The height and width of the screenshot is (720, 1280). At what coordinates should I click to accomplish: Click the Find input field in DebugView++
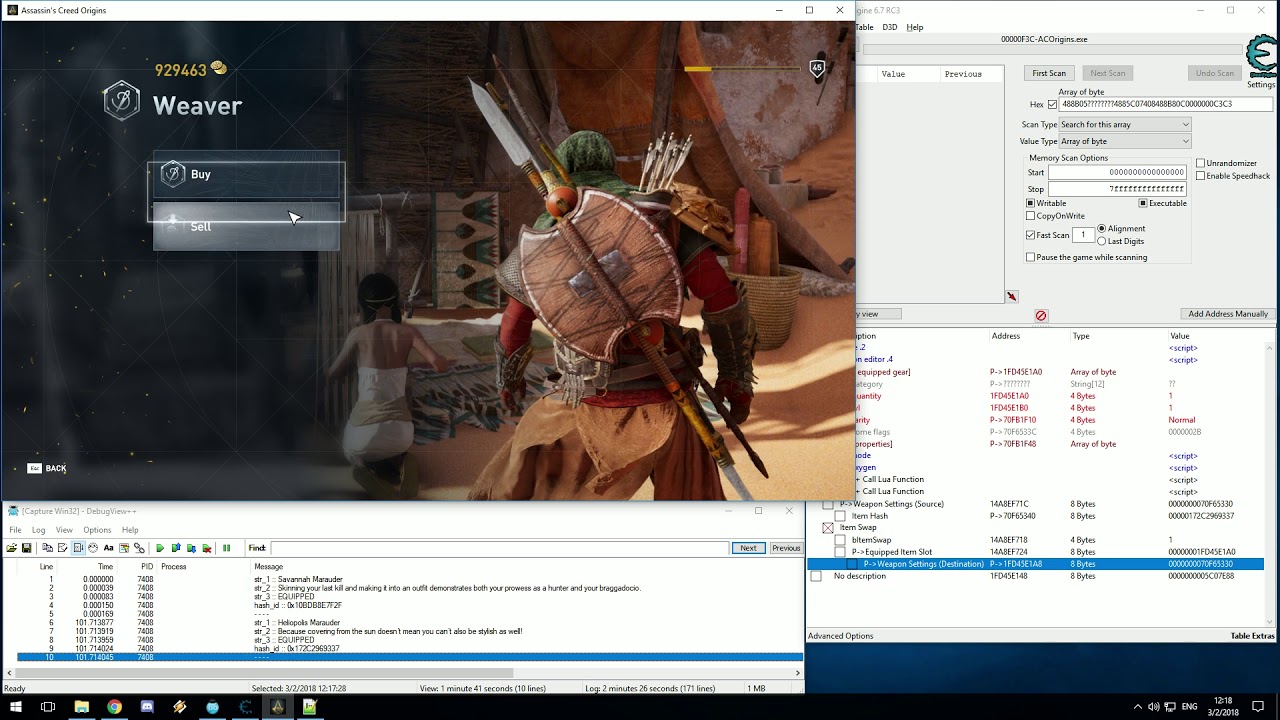(x=499, y=548)
